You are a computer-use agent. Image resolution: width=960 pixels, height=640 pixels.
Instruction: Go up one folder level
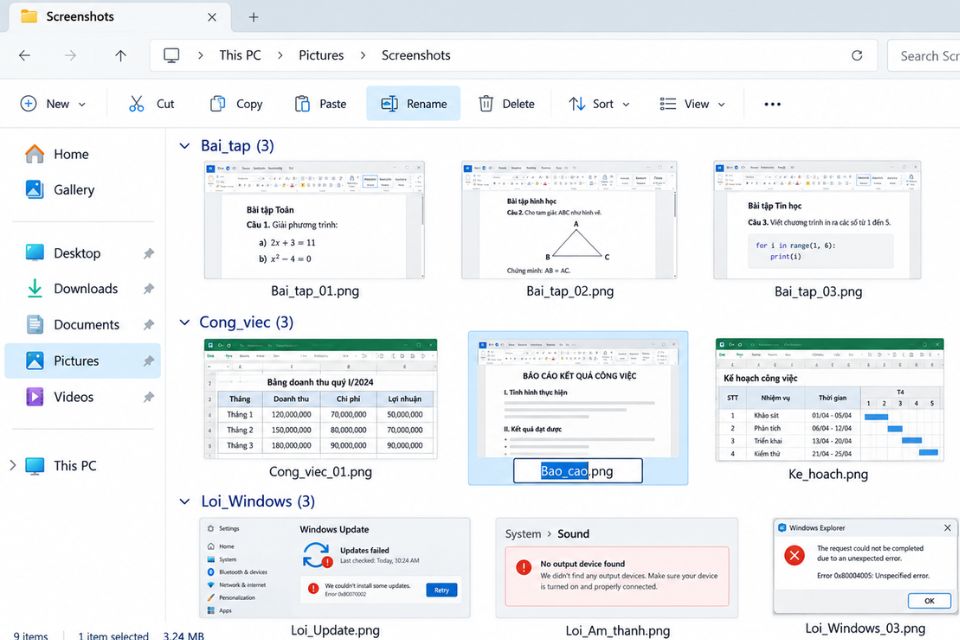(x=121, y=56)
